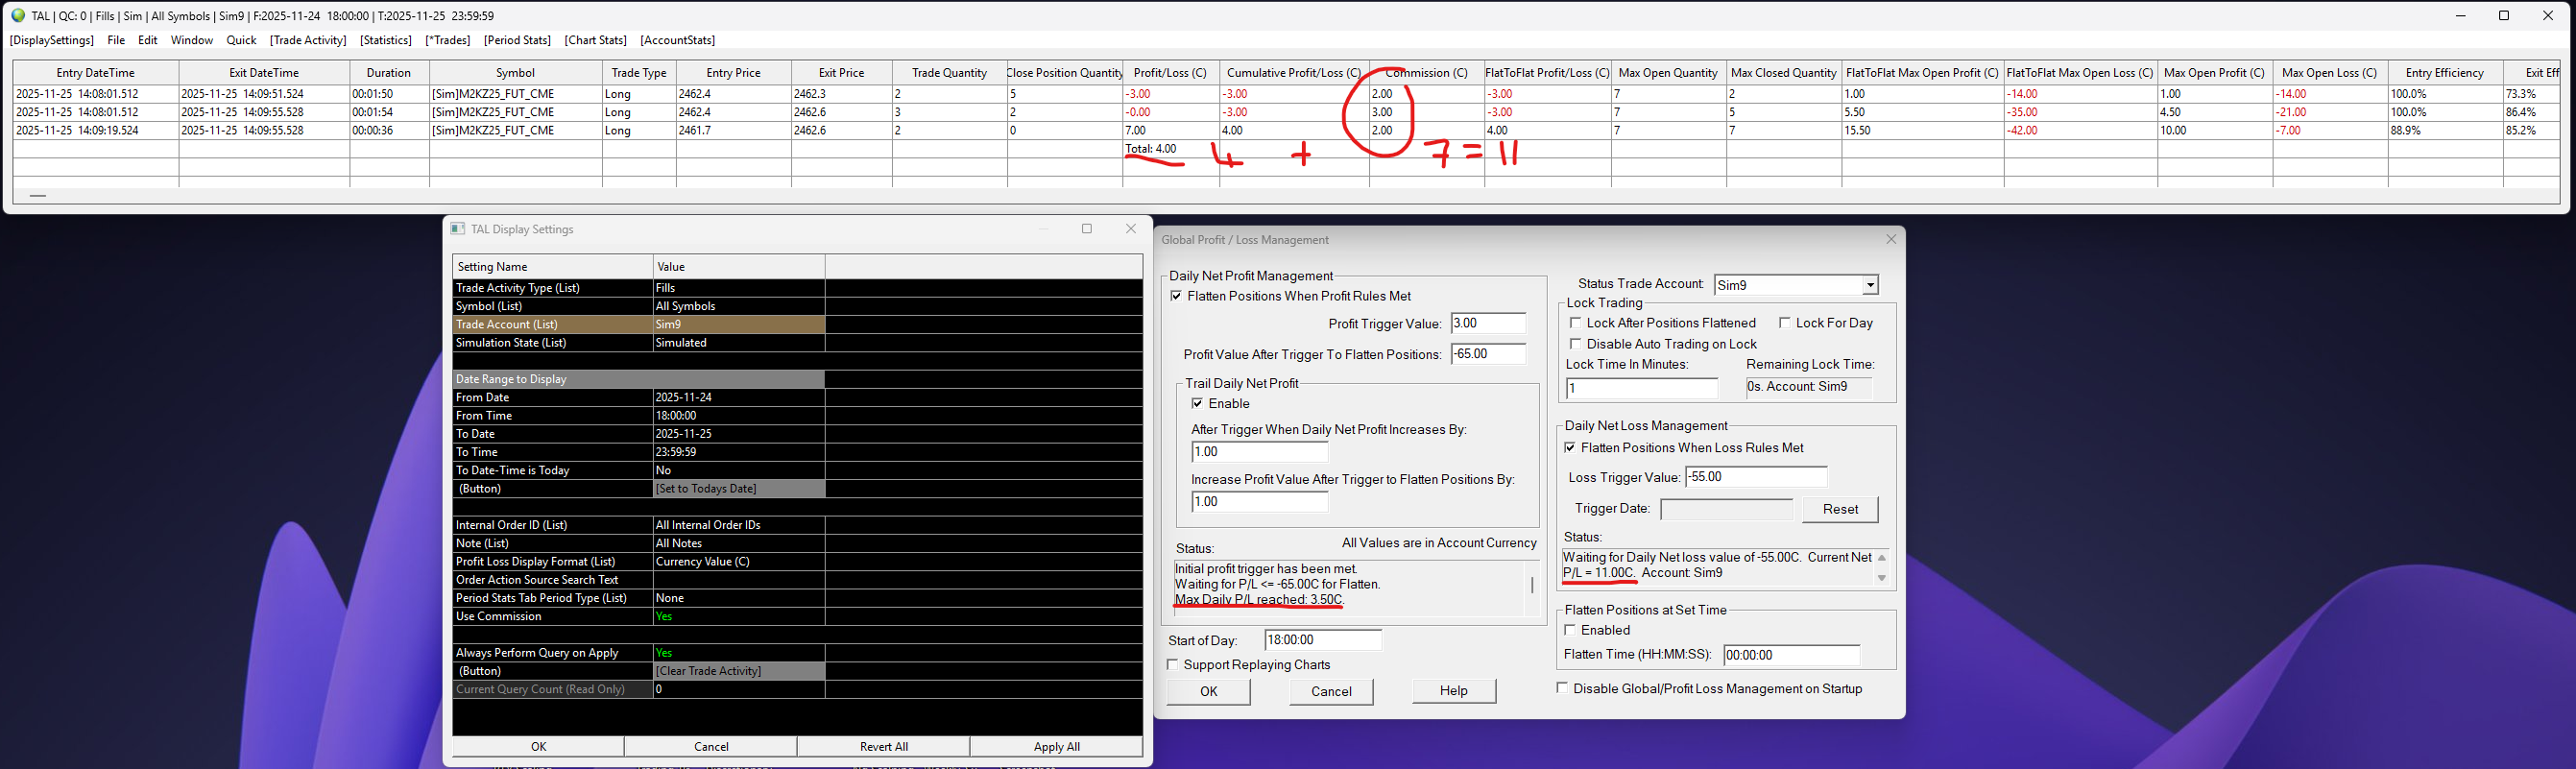
Task: Click Apply All in TAL Display Settings
Action: click(x=1056, y=747)
